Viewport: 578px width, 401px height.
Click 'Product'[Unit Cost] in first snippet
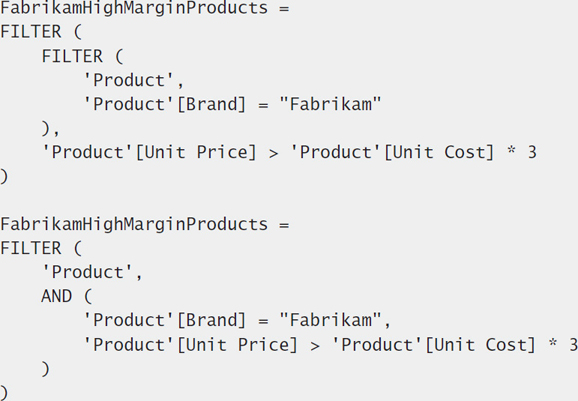tap(393, 153)
